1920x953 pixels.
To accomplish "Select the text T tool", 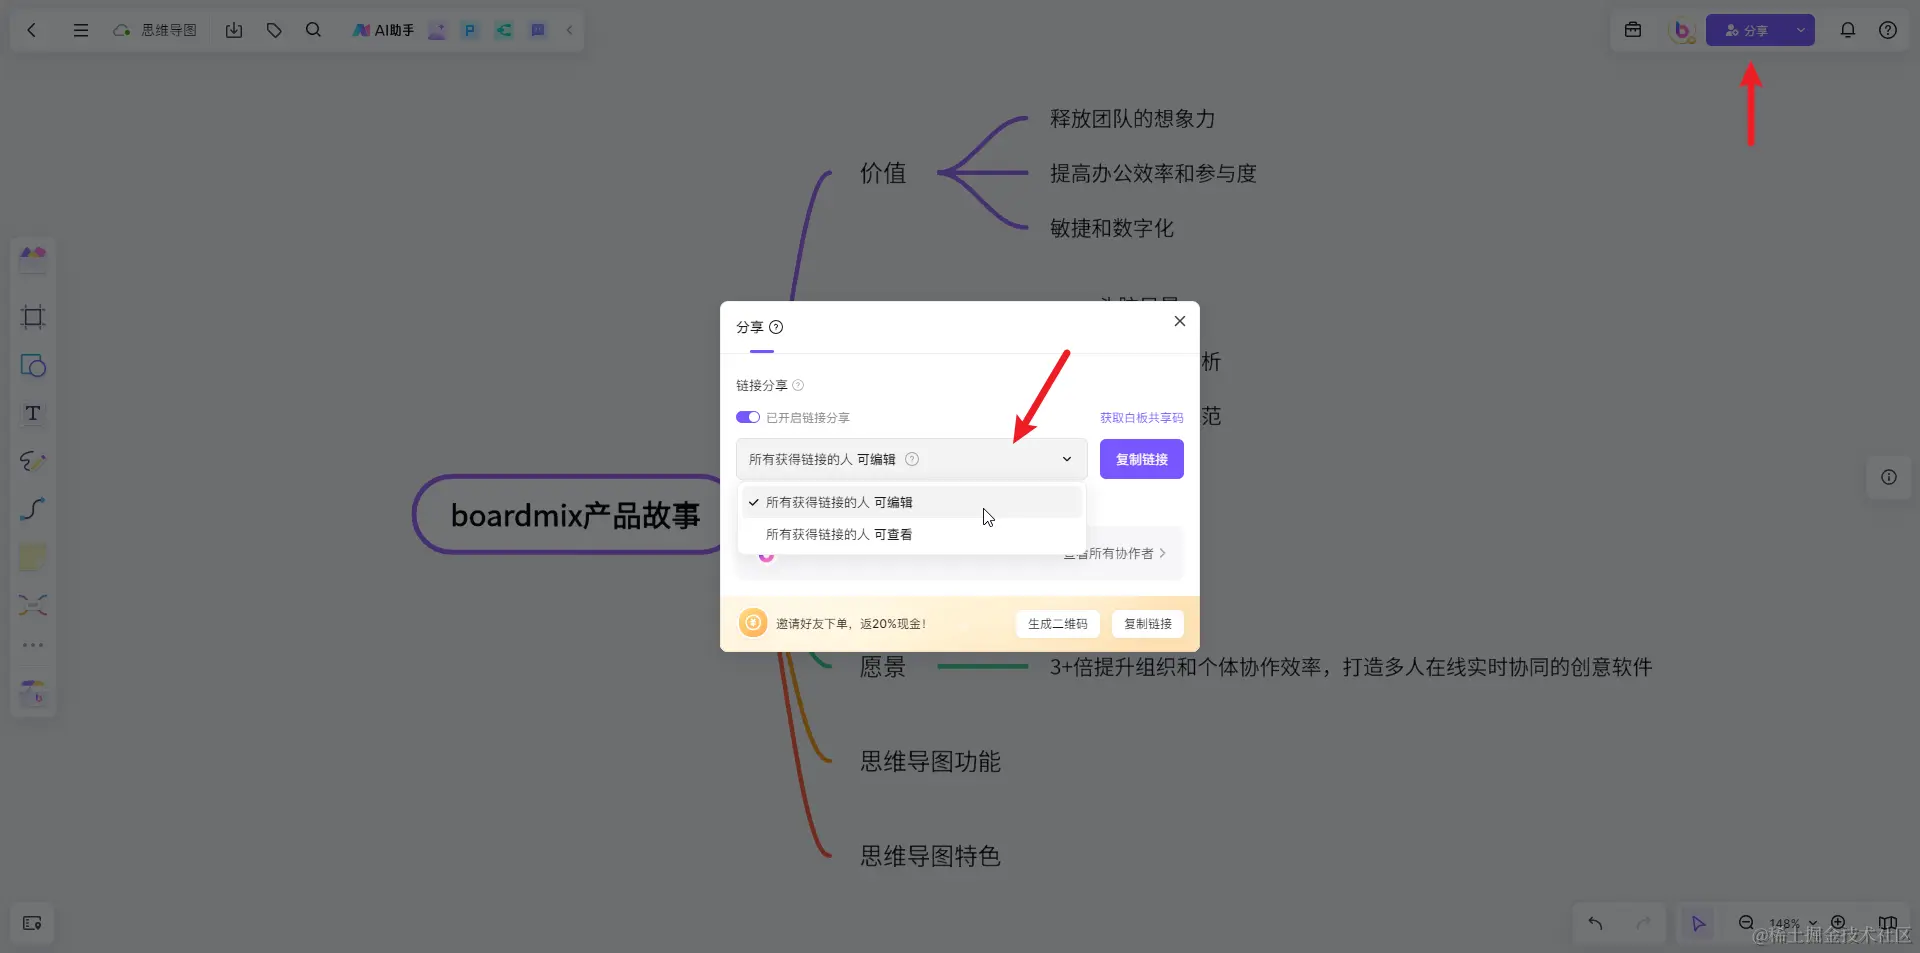I will click(x=33, y=413).
